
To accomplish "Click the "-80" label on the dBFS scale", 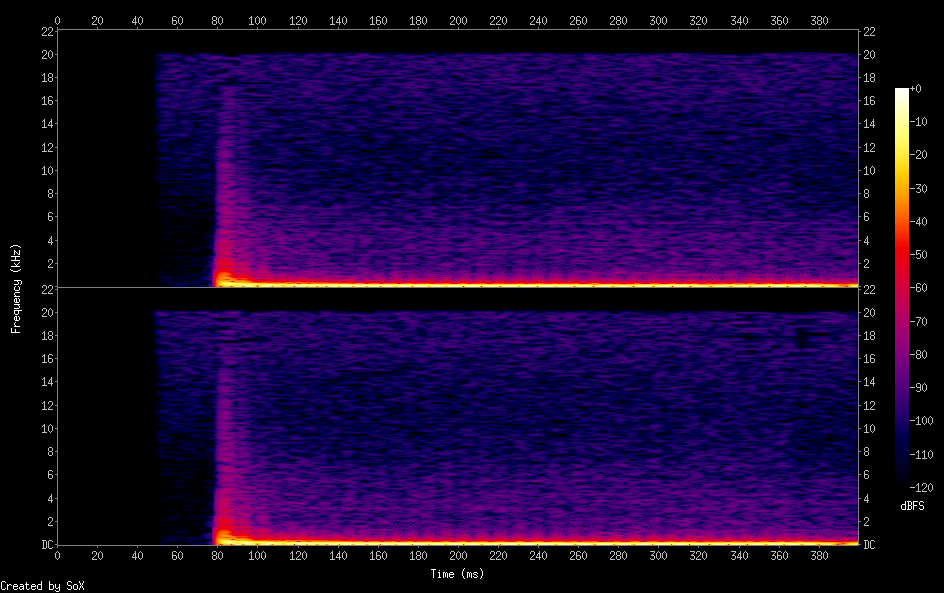I will [919, 355].
